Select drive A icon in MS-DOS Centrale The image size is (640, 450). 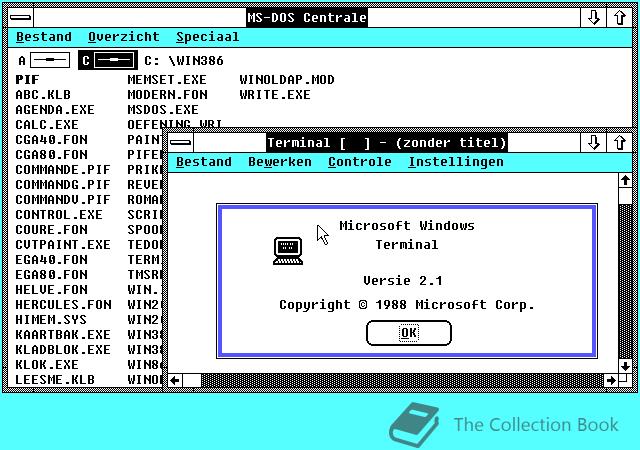44,60
